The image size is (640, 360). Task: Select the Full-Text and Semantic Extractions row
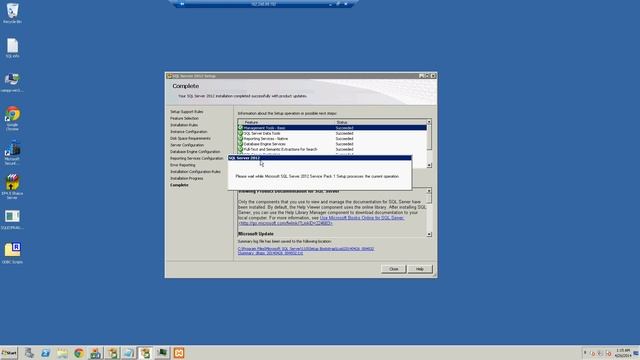click(332, 149)
